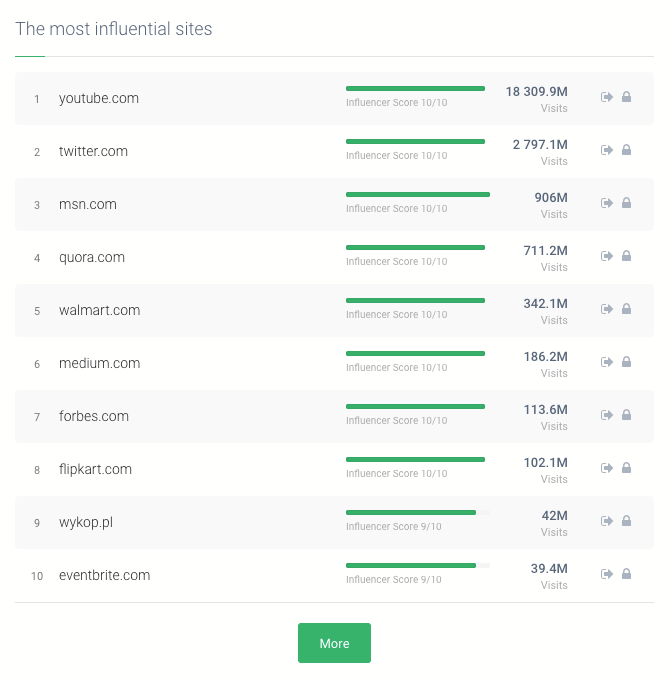Click the lock icon for youtube.com

[x=626, y=96]
